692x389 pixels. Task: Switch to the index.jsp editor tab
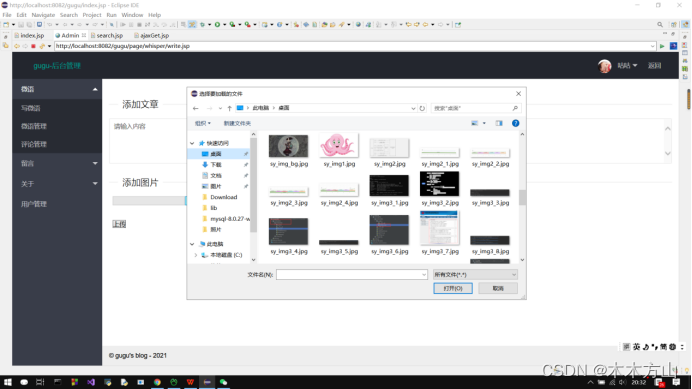pos(30,35)
